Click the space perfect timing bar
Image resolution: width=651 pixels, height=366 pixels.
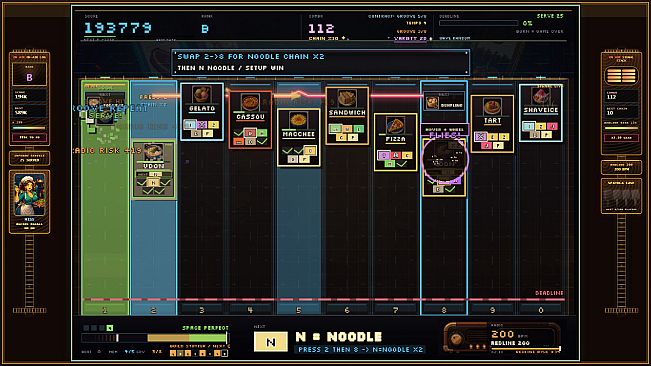point(155,338)
